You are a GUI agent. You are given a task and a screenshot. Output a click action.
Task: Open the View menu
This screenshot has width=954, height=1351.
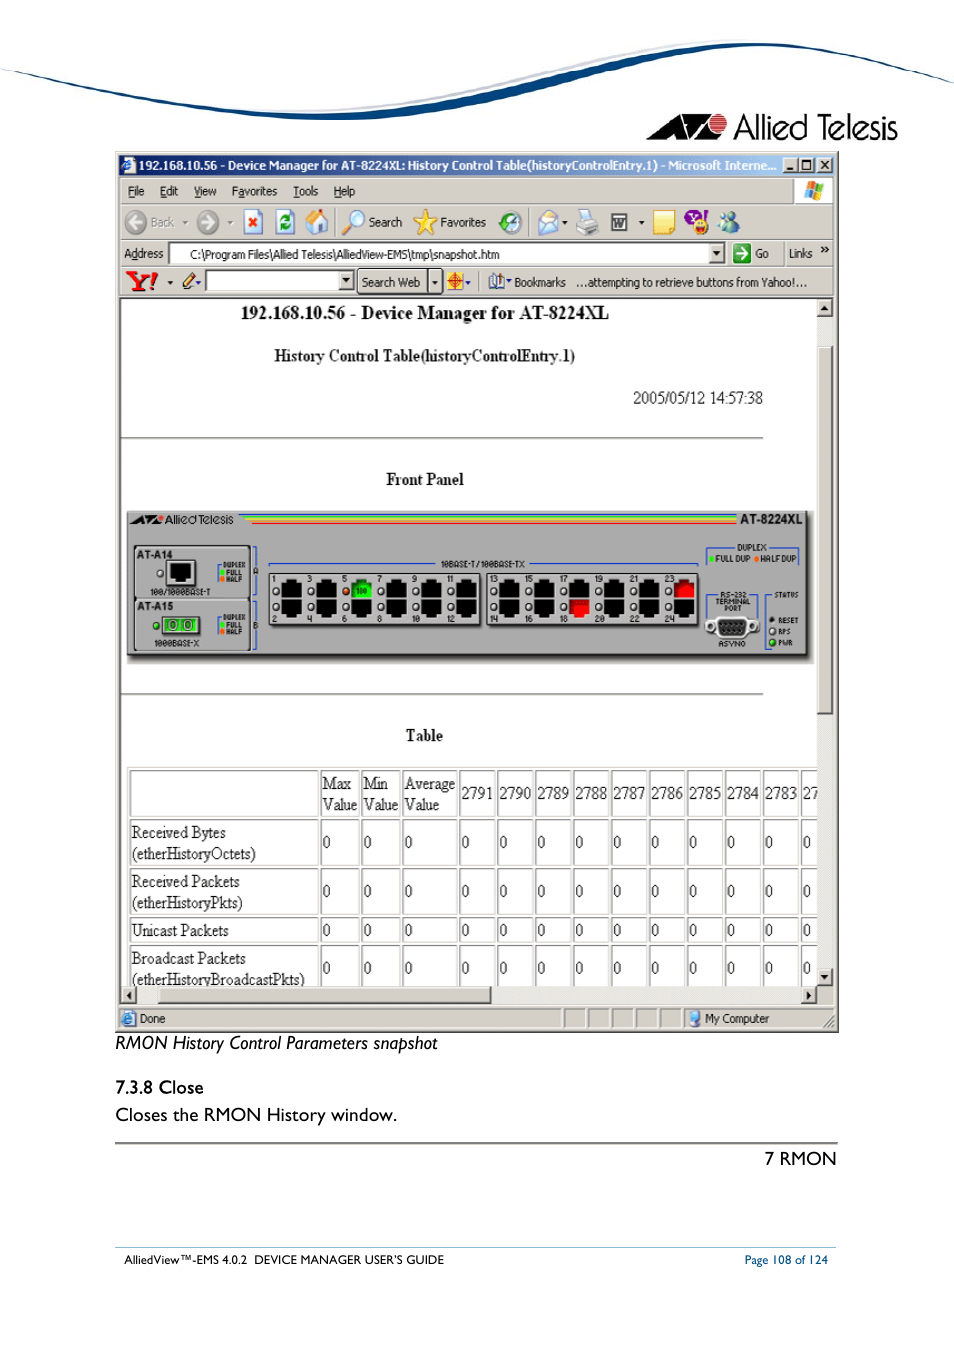(205, 191)
